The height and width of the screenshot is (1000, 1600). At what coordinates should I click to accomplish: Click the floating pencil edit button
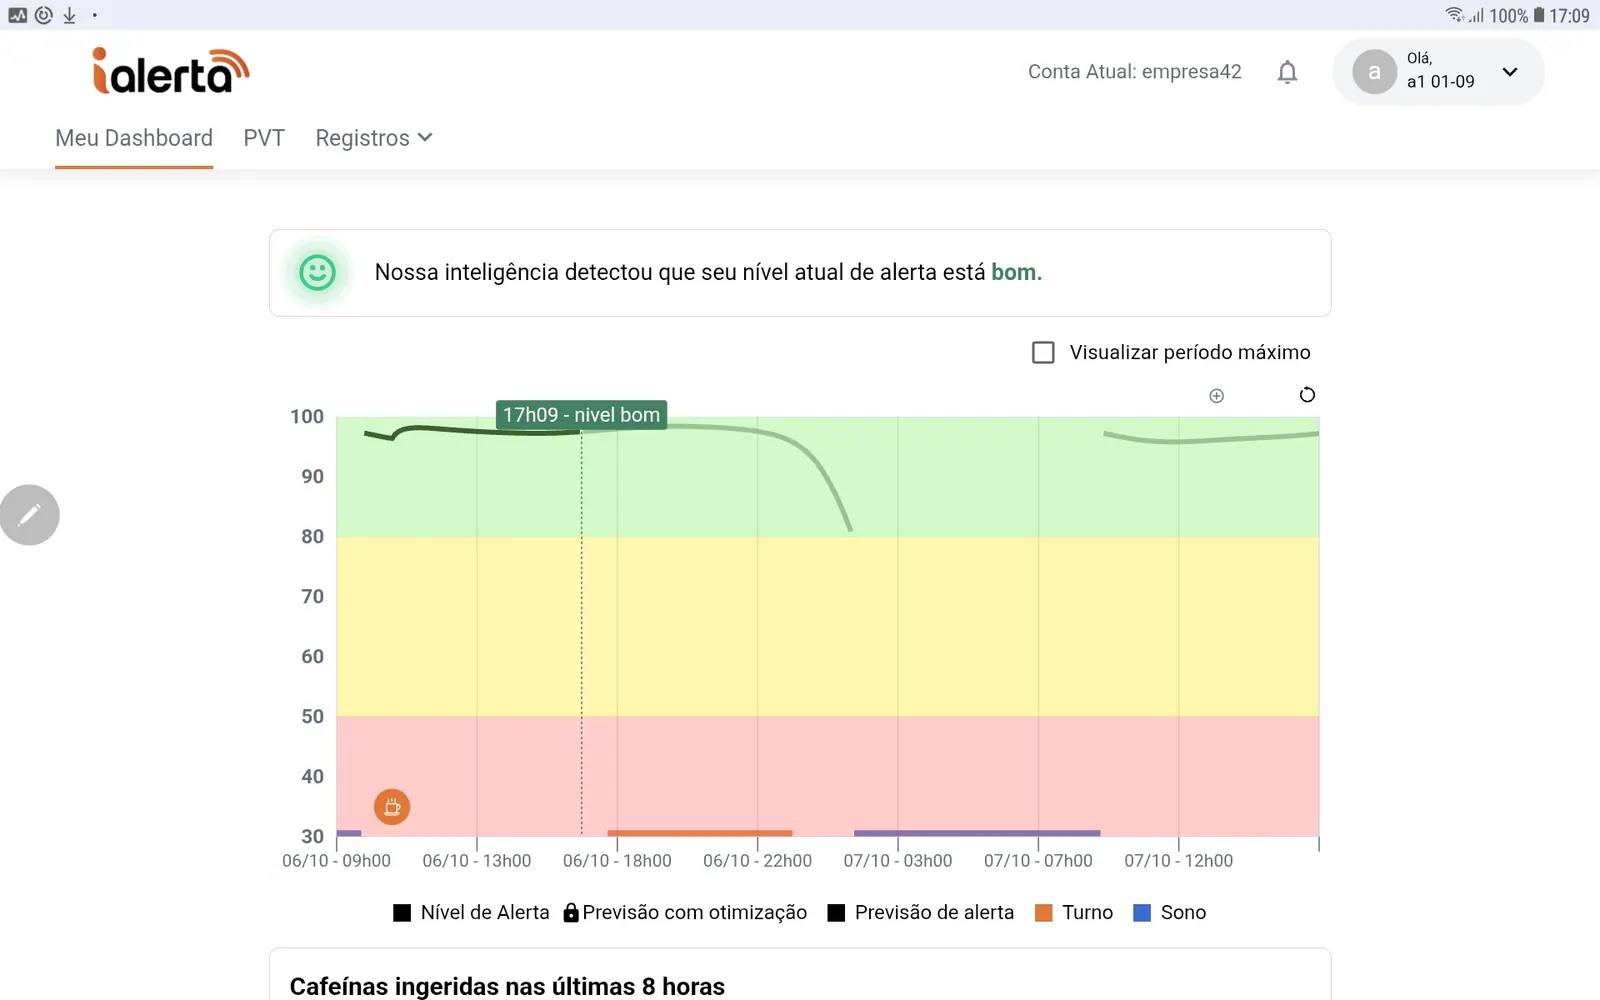(x=30, y=515)
